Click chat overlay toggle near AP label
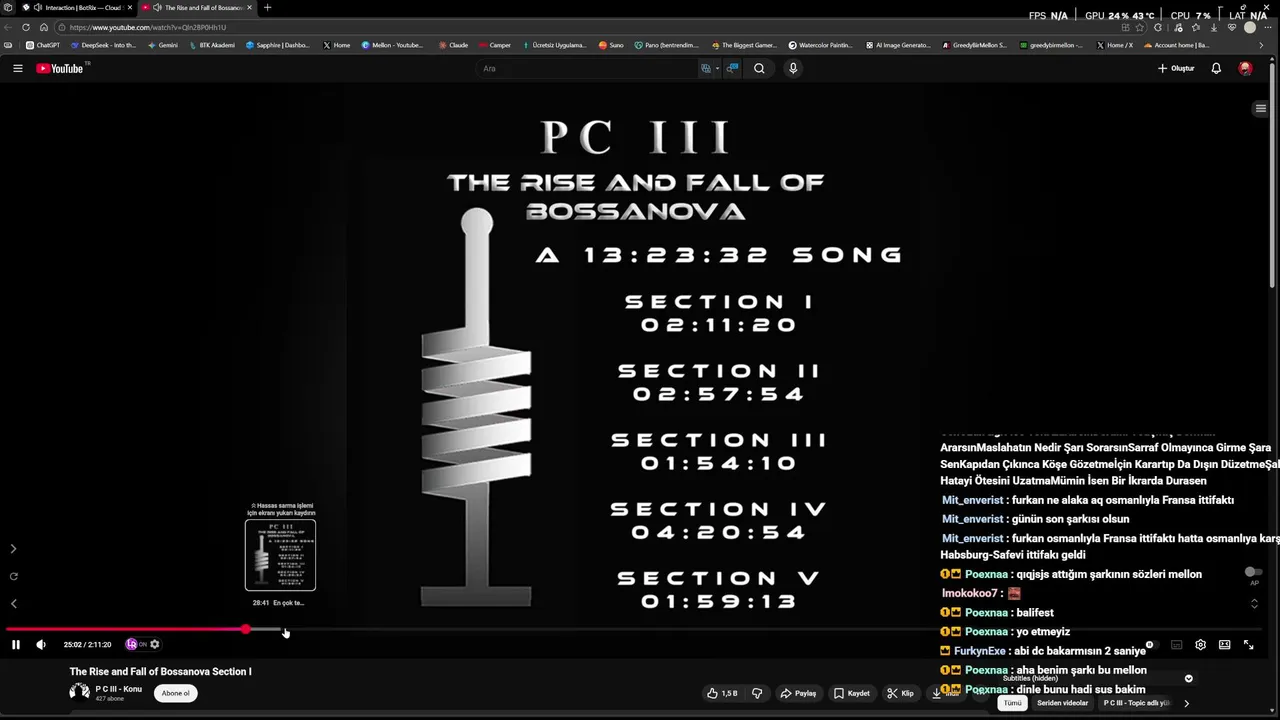Image resolution: width=1280 pixels, height=720 pixels. (x=1252, y=572)
